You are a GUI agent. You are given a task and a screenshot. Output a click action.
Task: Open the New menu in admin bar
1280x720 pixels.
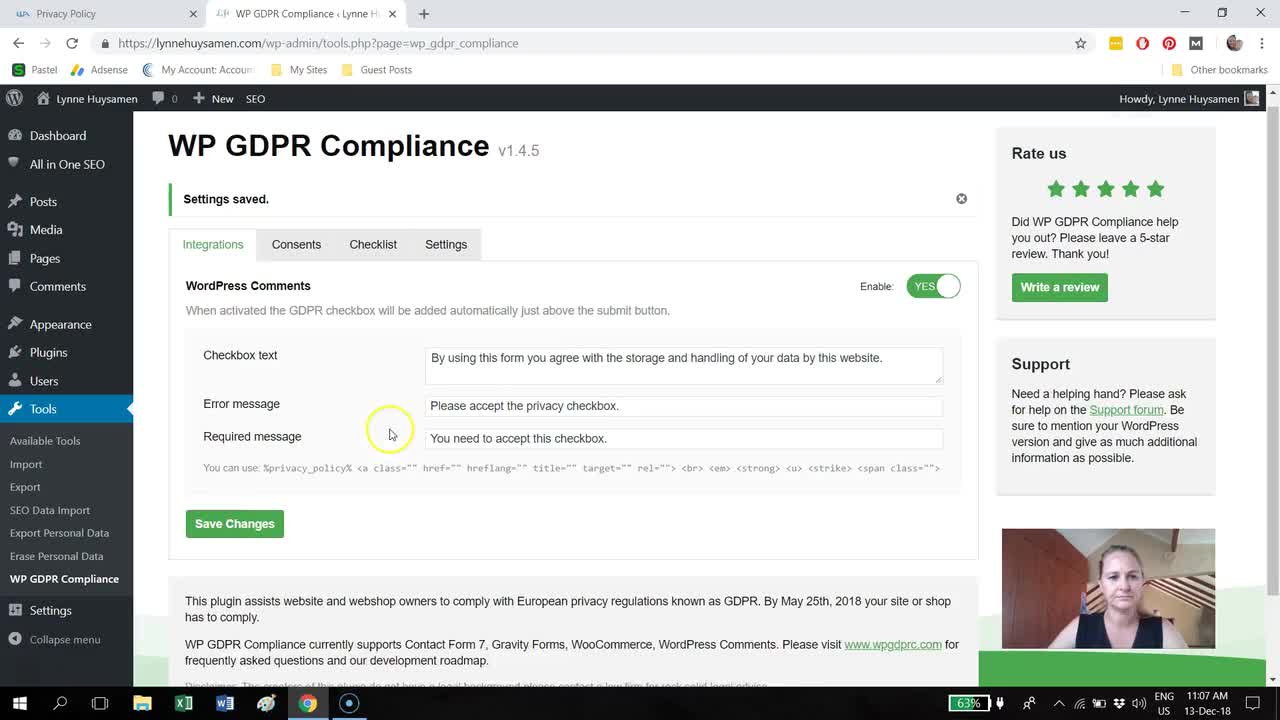(x=213, y=98)
